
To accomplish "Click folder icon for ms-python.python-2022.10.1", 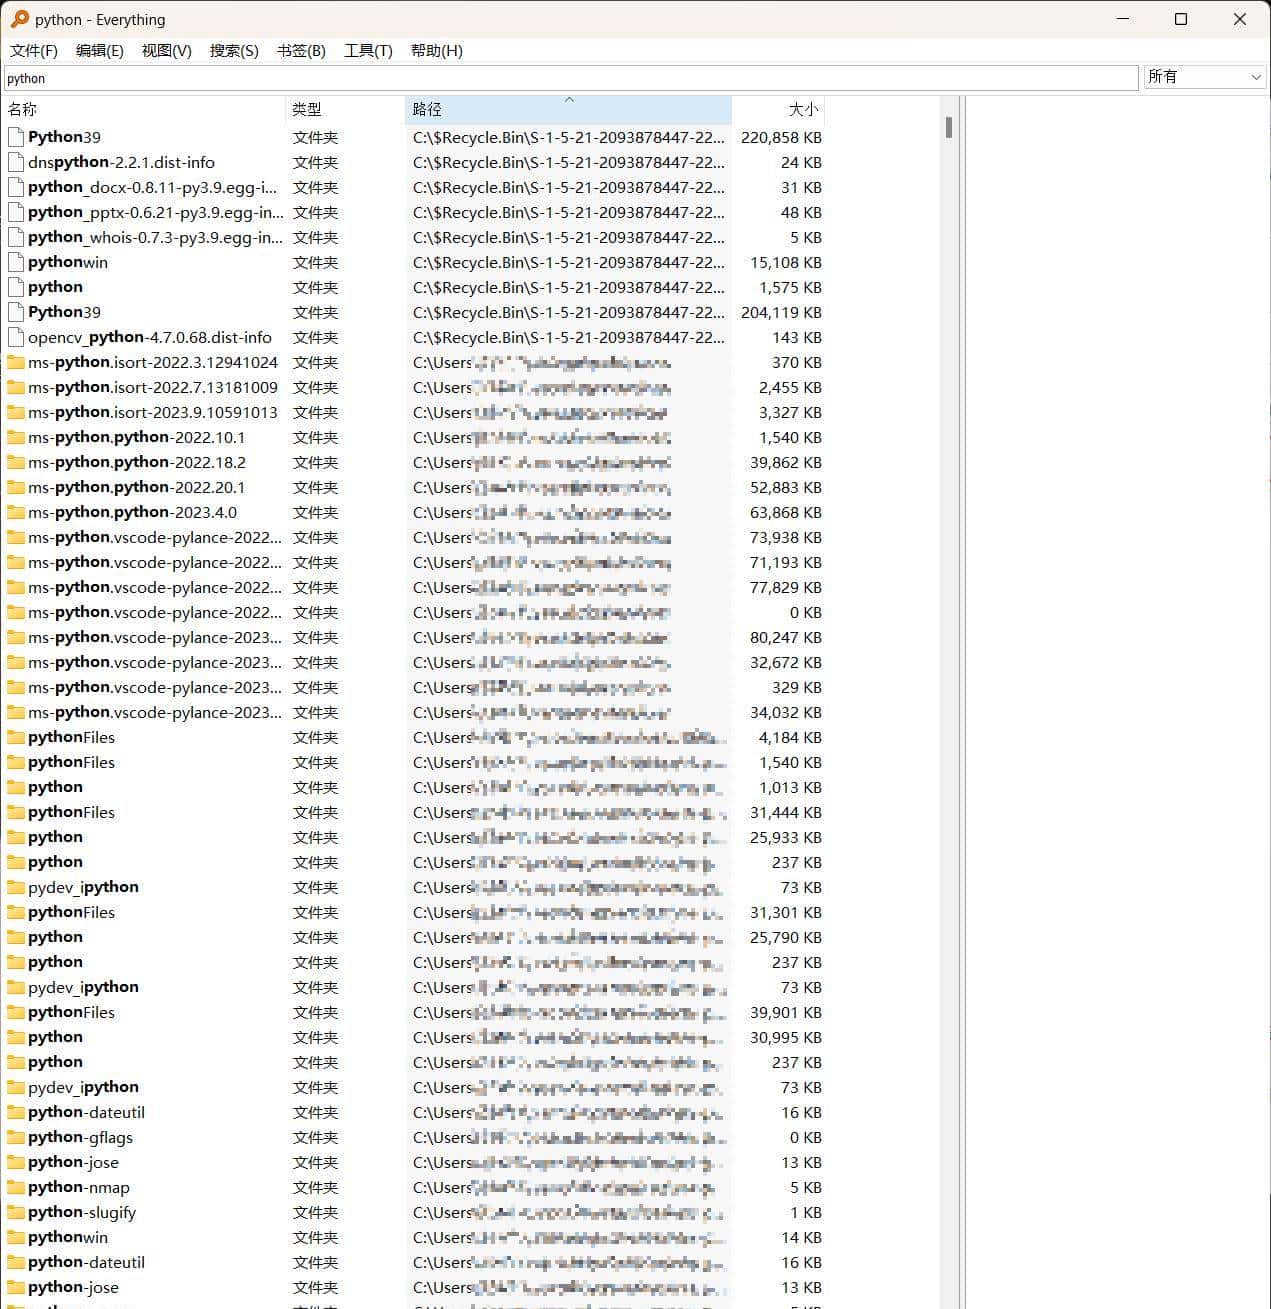I will click(x=15, y=437).
